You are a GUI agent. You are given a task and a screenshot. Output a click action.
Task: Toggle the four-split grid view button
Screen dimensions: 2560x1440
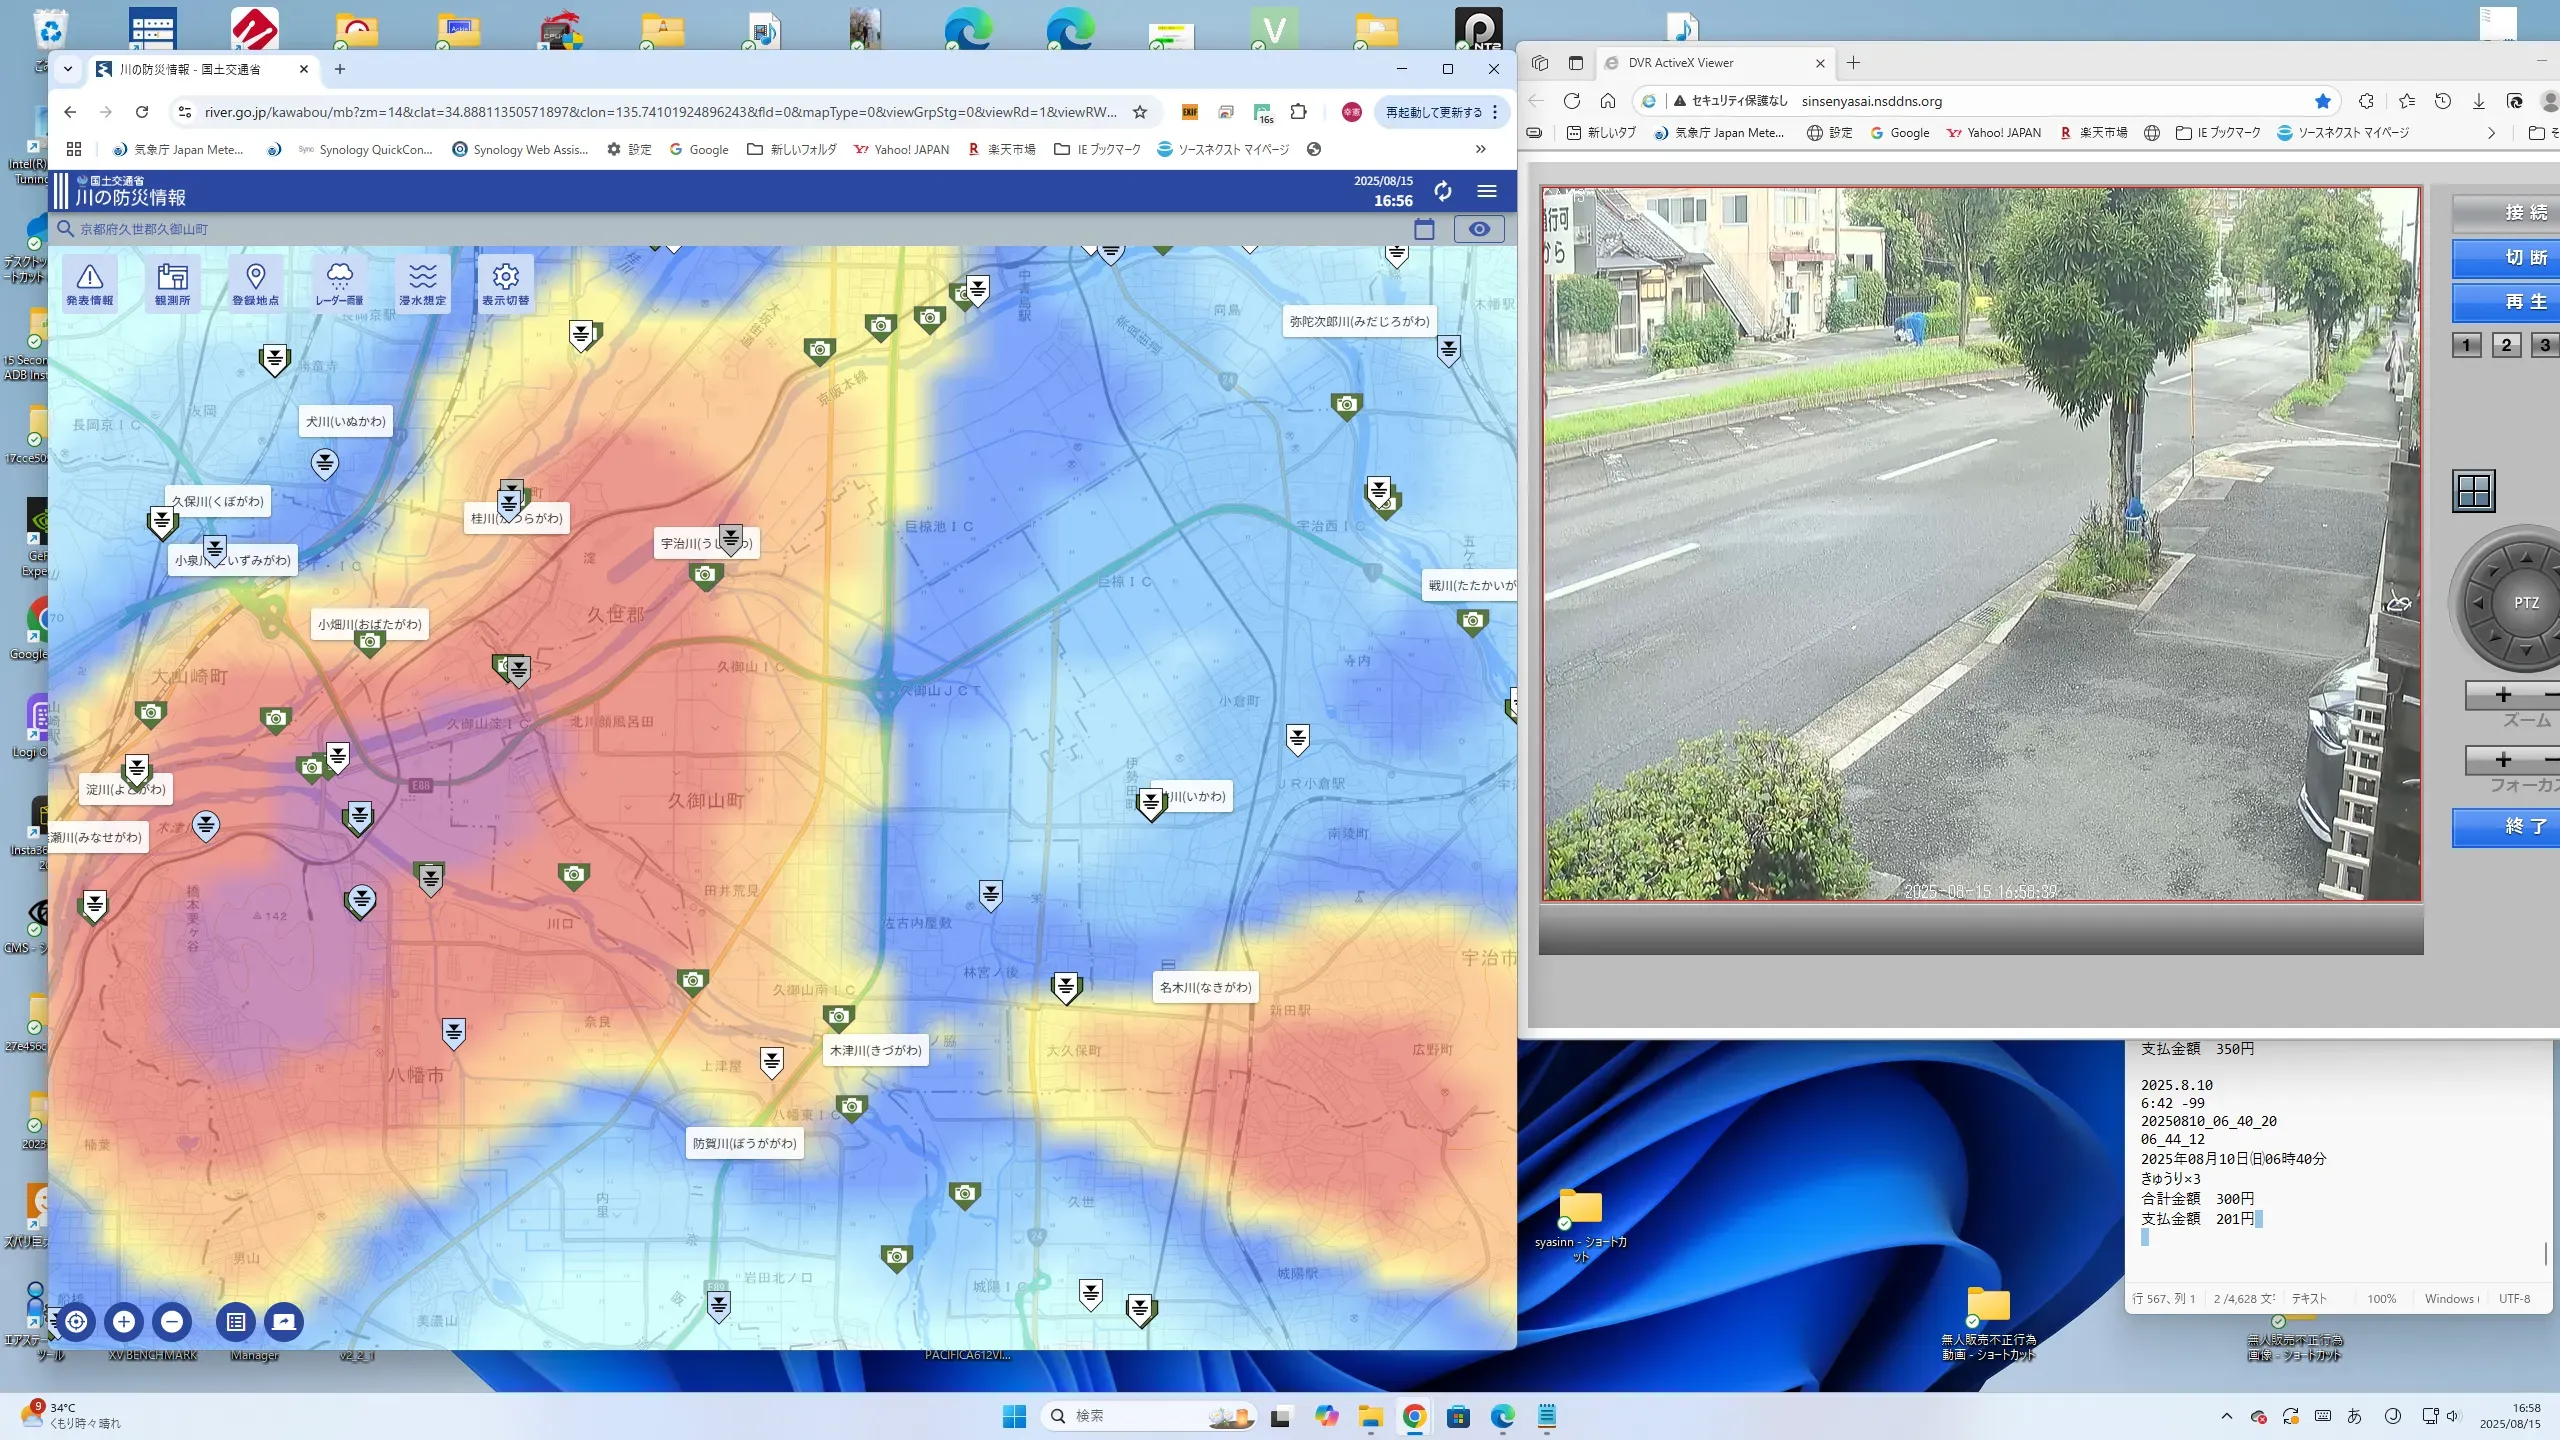click(2474, 491)
